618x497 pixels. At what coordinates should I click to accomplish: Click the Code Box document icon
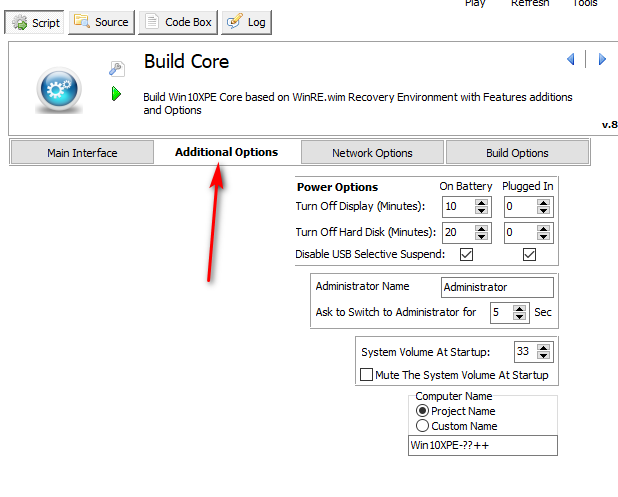pos(152,22)
